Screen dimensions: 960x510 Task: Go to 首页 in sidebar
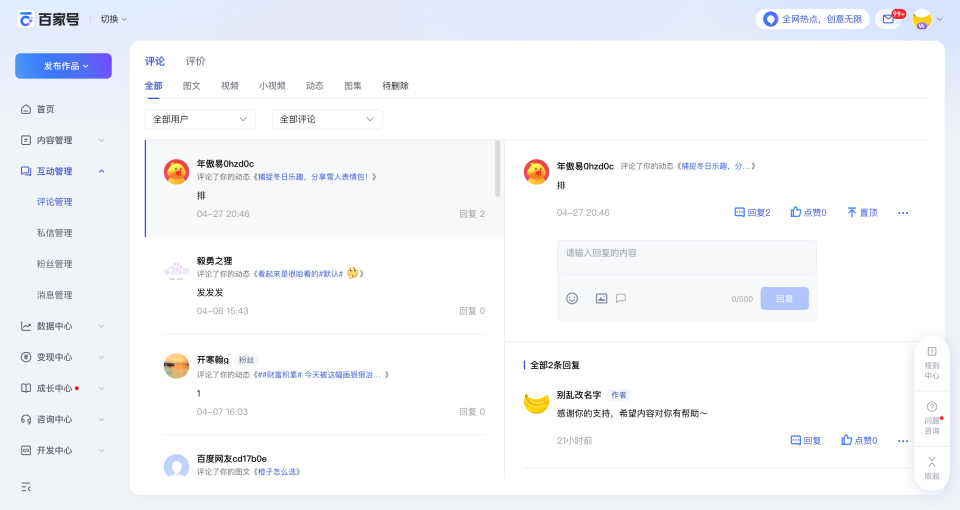pos(45,109)
